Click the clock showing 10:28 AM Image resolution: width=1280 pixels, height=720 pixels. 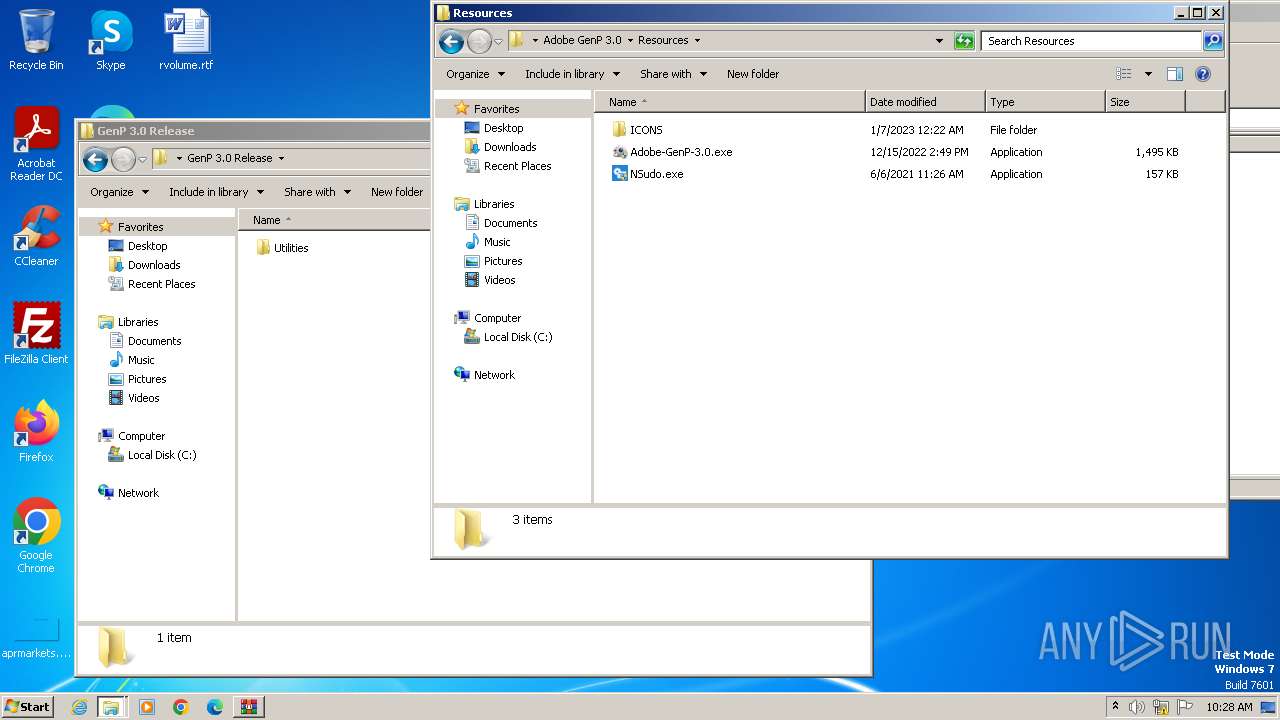tap(1229, 707)
